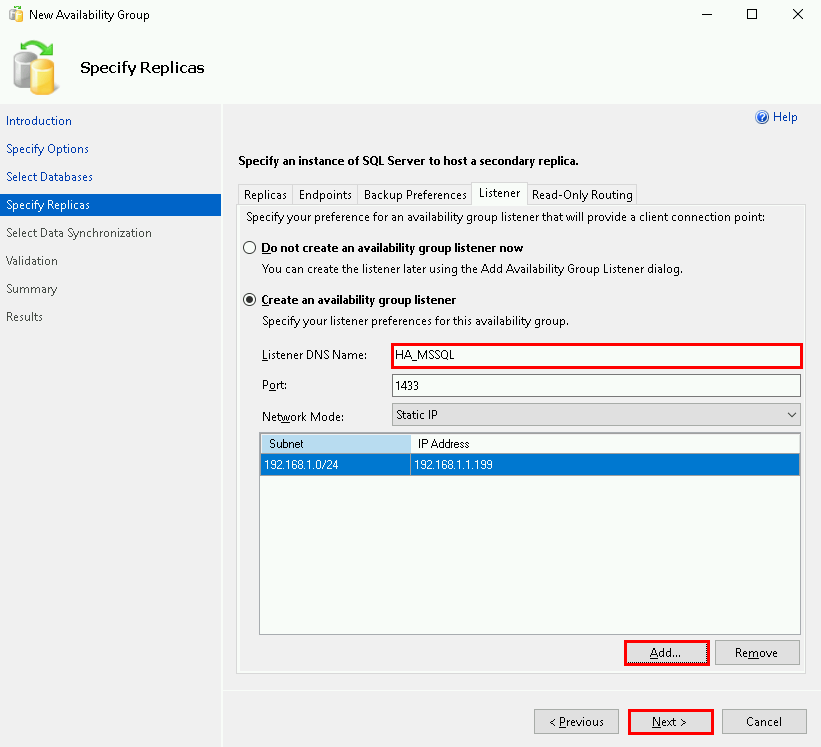Viewport: 821px width, 747px height.
Task: Select 'Create an availability group listener' option
Action: tap(249, 300)
